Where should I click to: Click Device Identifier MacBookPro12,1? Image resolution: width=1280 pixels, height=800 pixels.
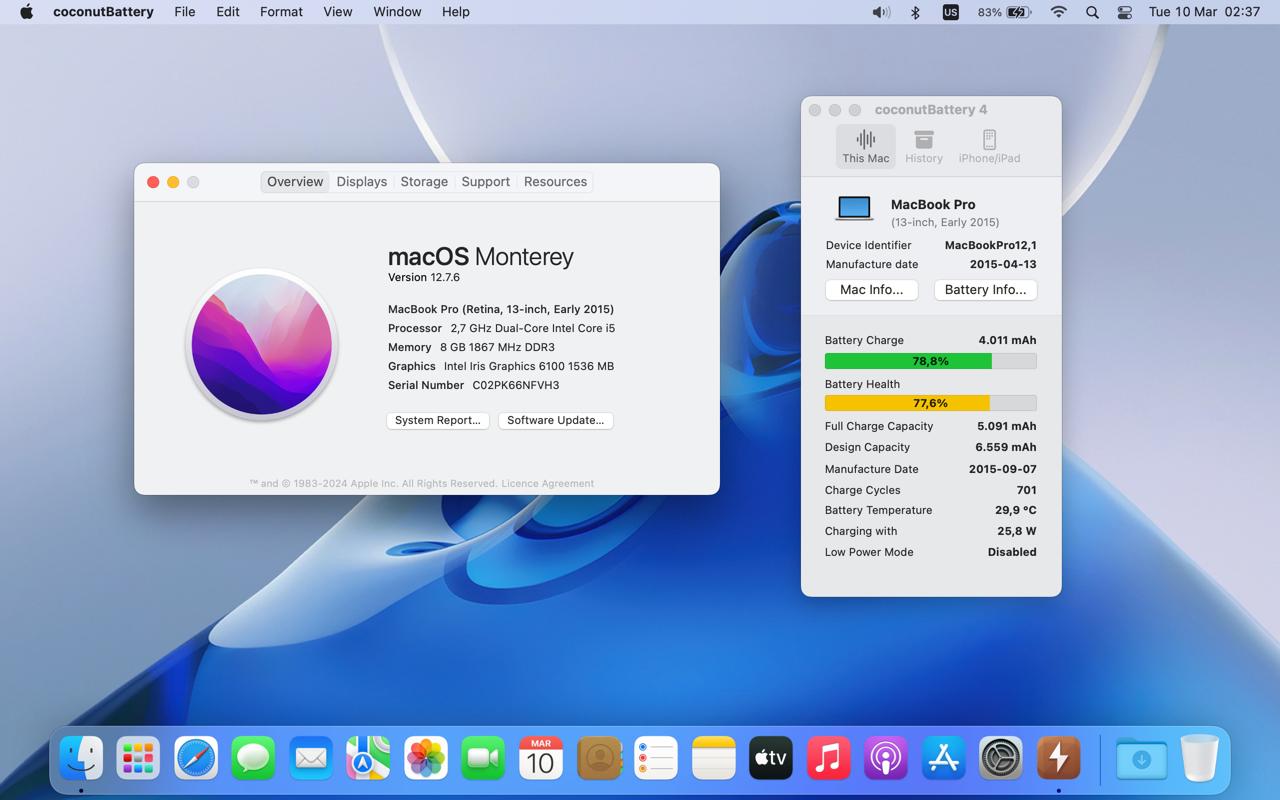990,245
